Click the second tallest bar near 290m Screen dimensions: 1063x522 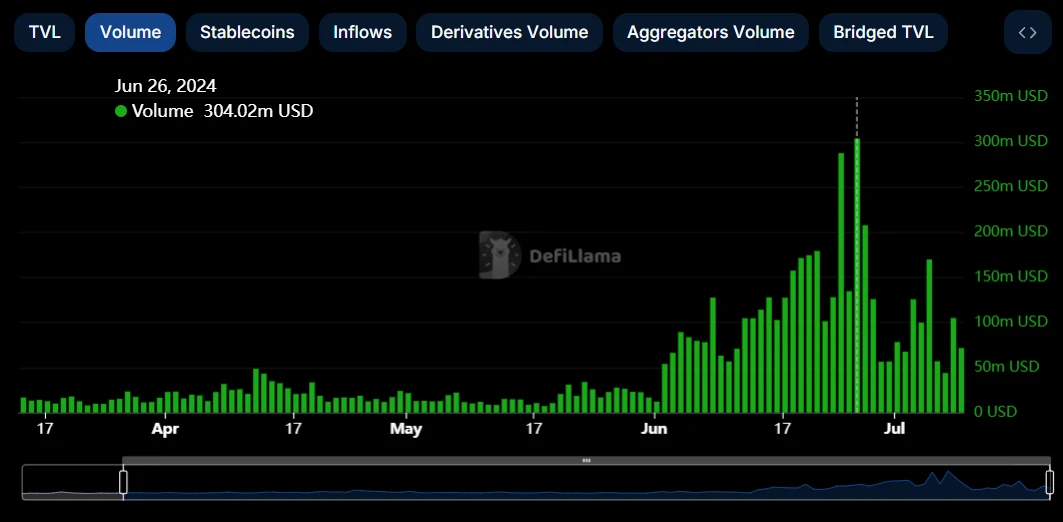pos(841,282)
